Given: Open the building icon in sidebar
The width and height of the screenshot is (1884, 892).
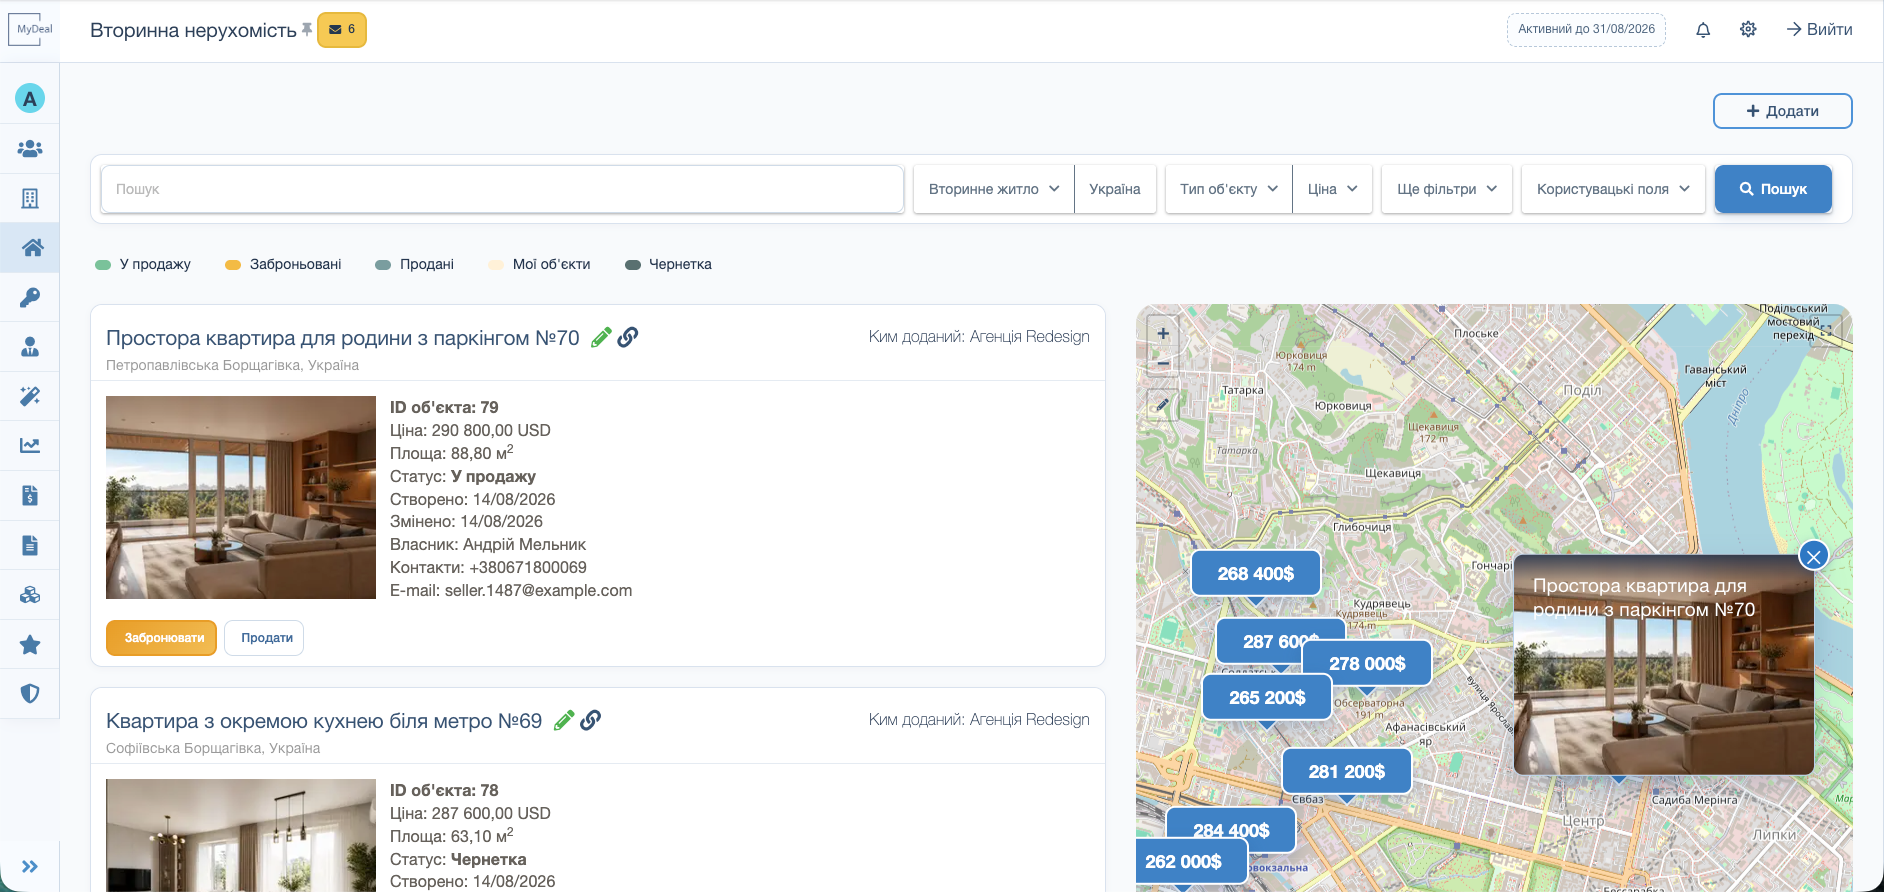Looking at the screenshot, I should pos(30,198).
